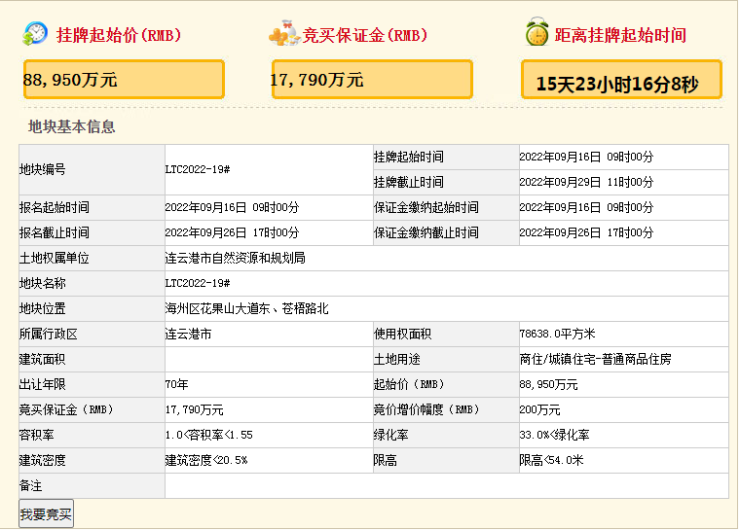Click the 保证金缴纳起始时间 value cell

point(623,208)
